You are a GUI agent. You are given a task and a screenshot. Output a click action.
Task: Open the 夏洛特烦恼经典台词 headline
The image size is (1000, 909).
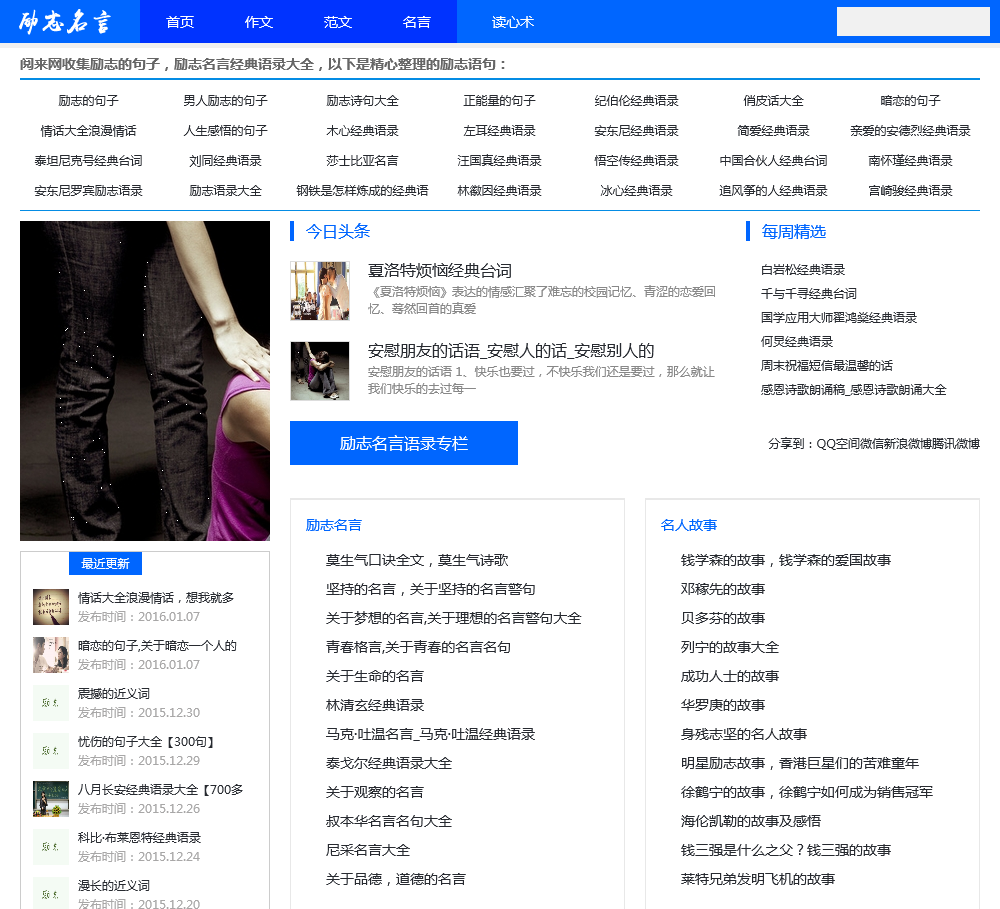point(439,270)
